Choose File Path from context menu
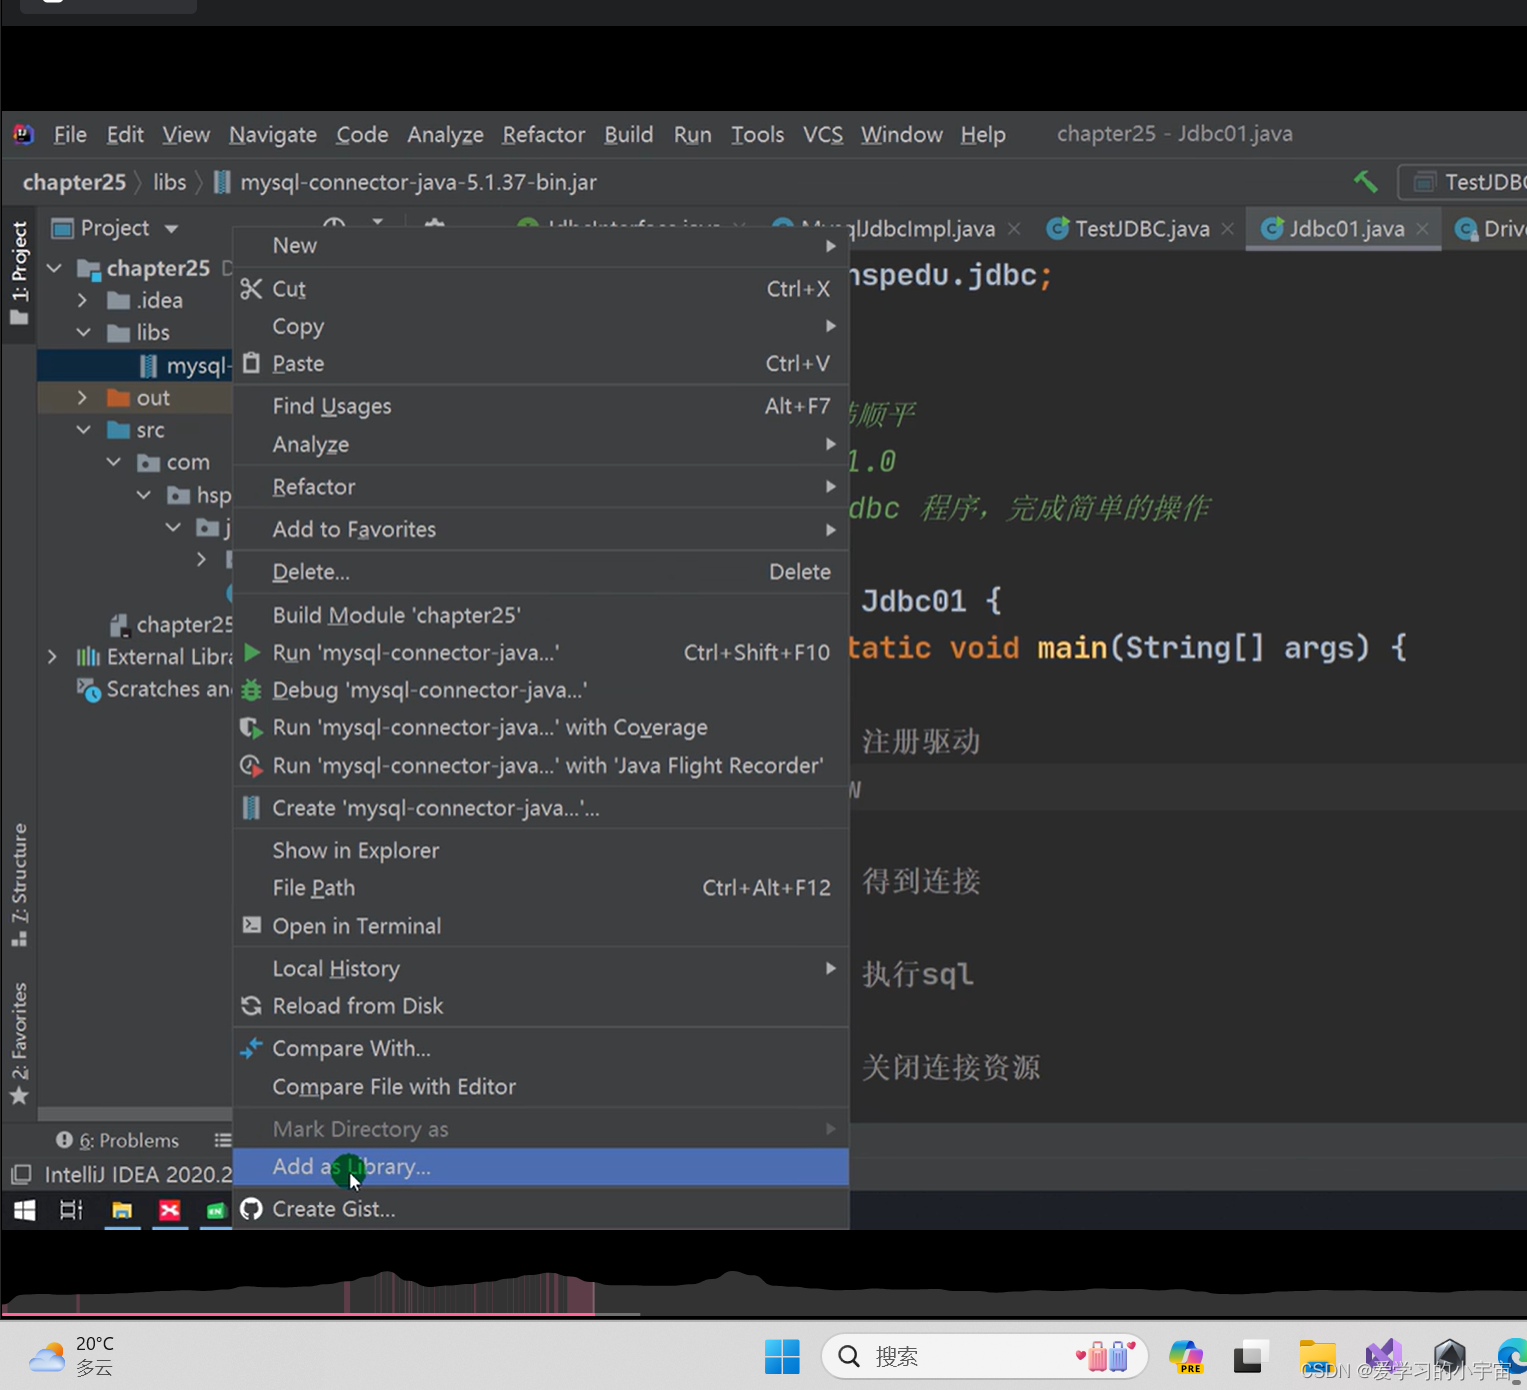 point(541,888)
